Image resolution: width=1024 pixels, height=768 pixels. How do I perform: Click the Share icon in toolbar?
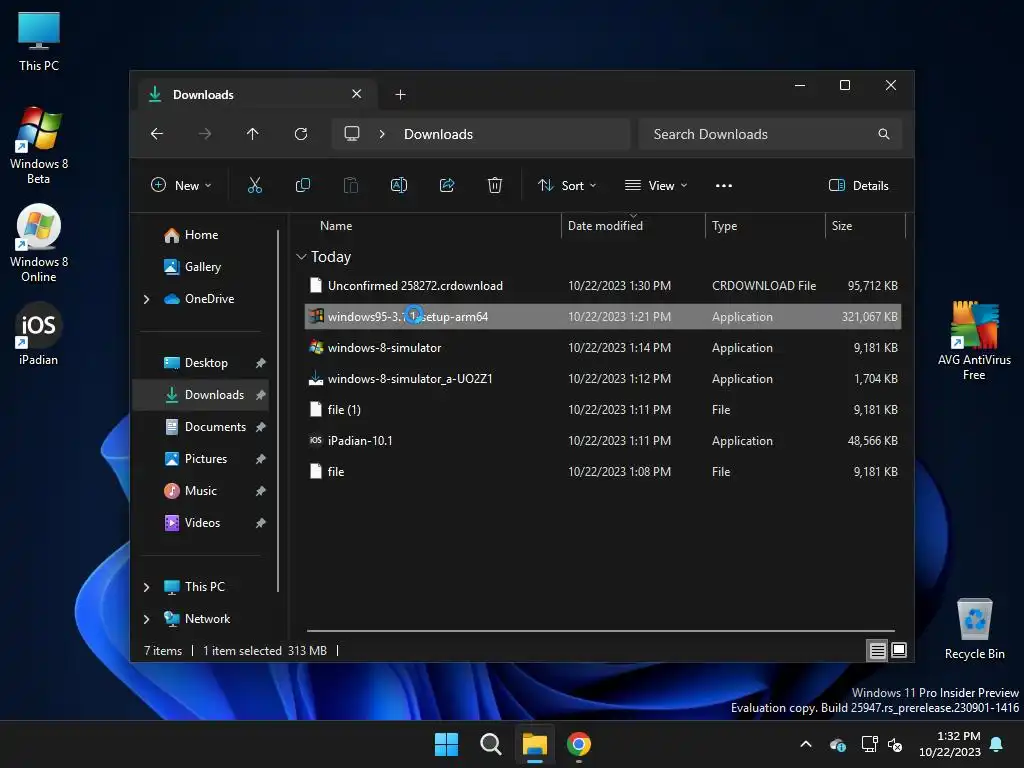click(447, 185)
